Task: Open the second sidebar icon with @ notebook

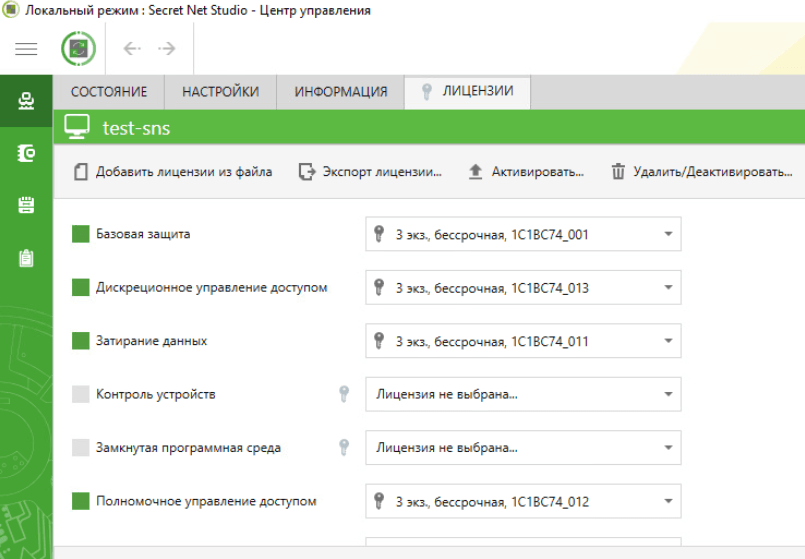Action: coord(26,153)
